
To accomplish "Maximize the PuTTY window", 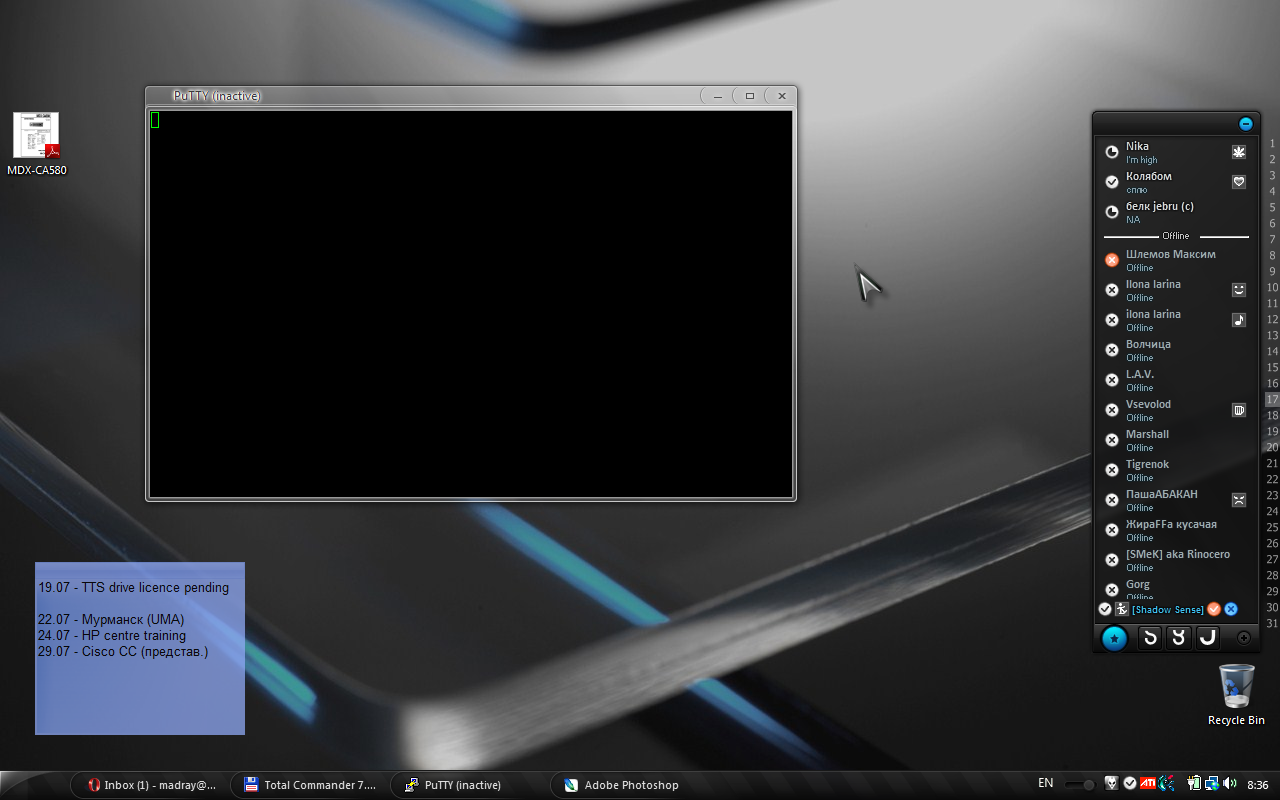I will (749, 96).
